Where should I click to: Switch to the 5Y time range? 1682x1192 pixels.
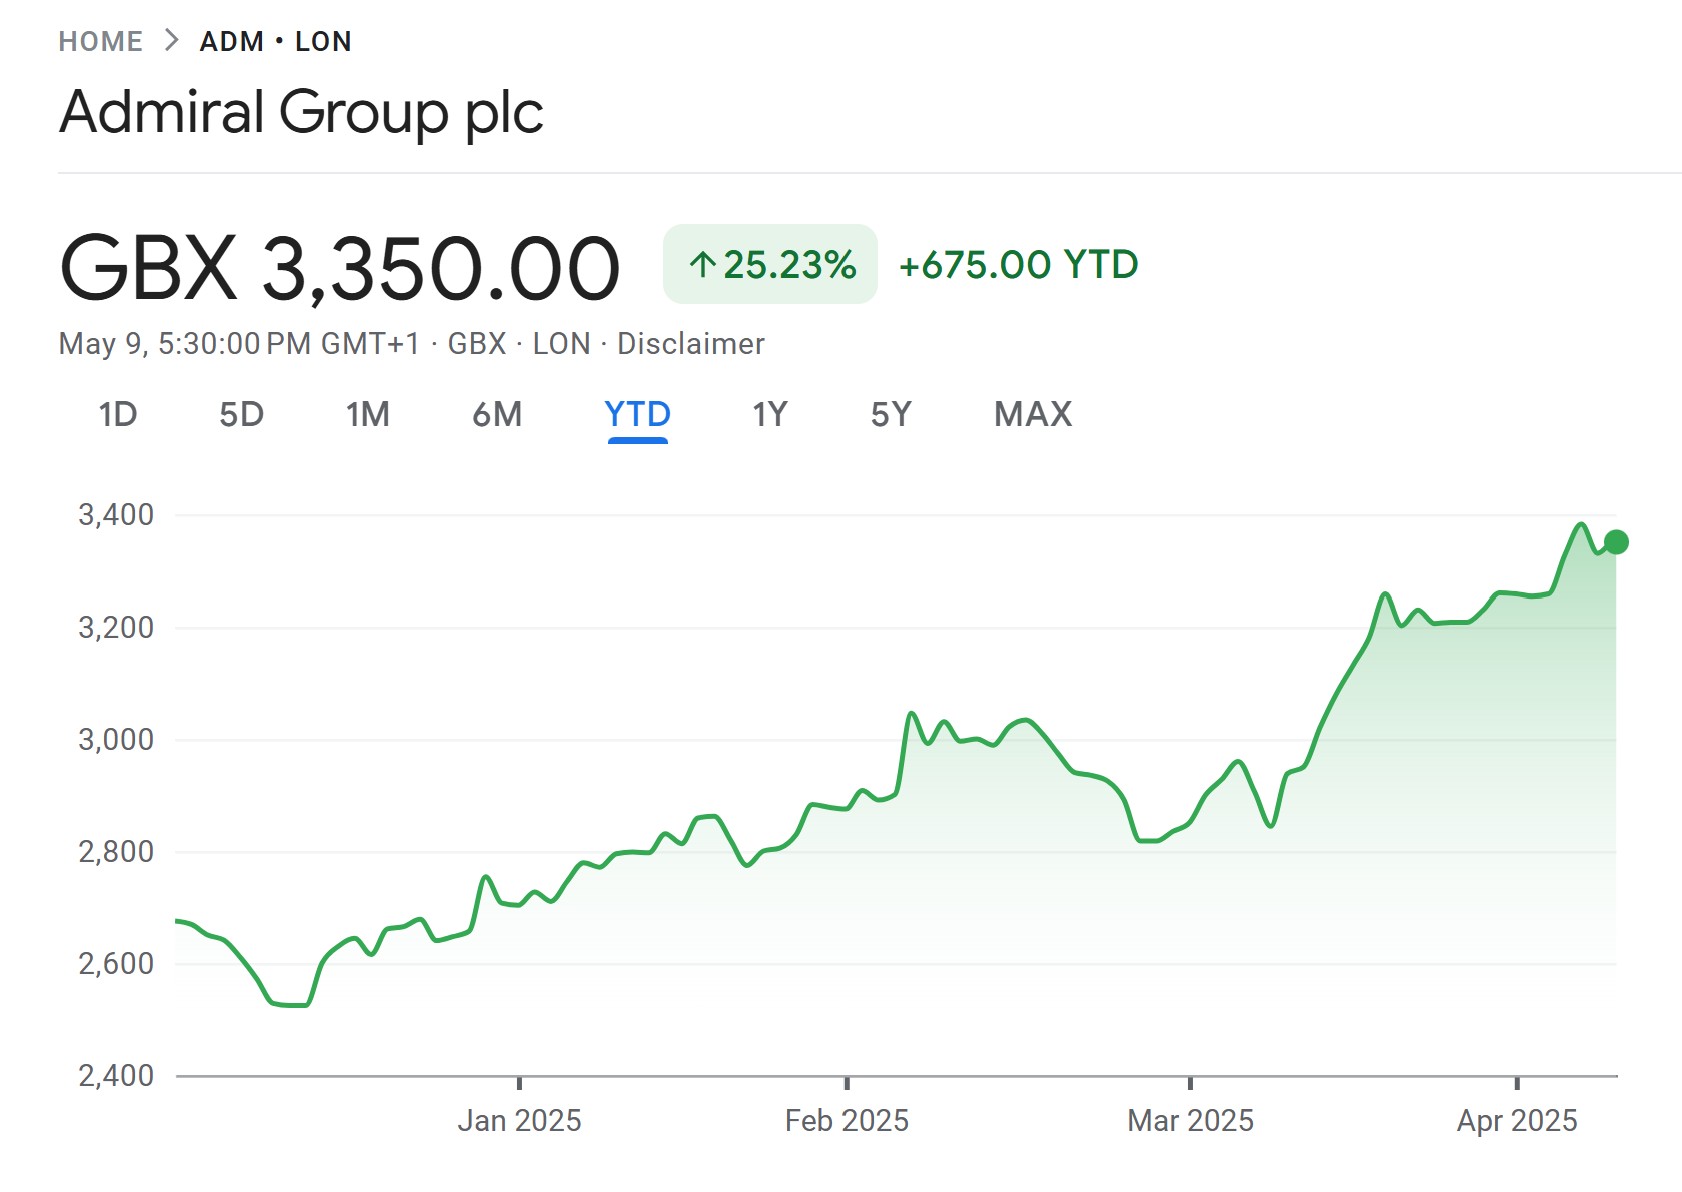click(x=891, y=414)
